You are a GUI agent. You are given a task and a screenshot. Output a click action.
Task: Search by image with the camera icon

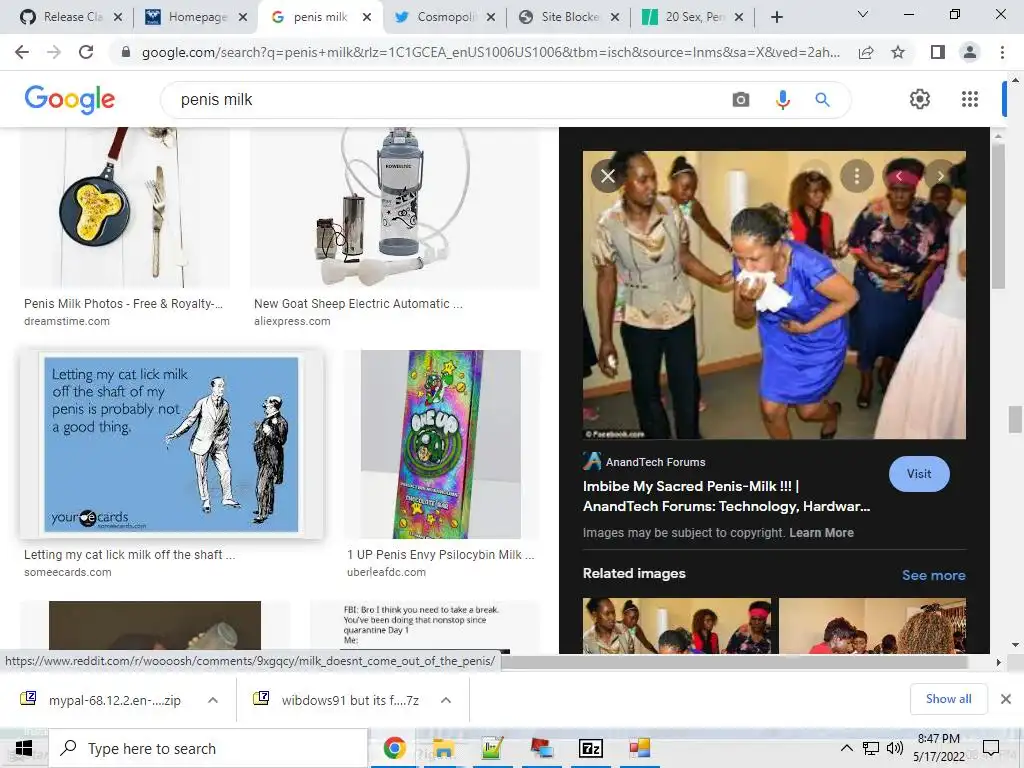coord(741,100)
